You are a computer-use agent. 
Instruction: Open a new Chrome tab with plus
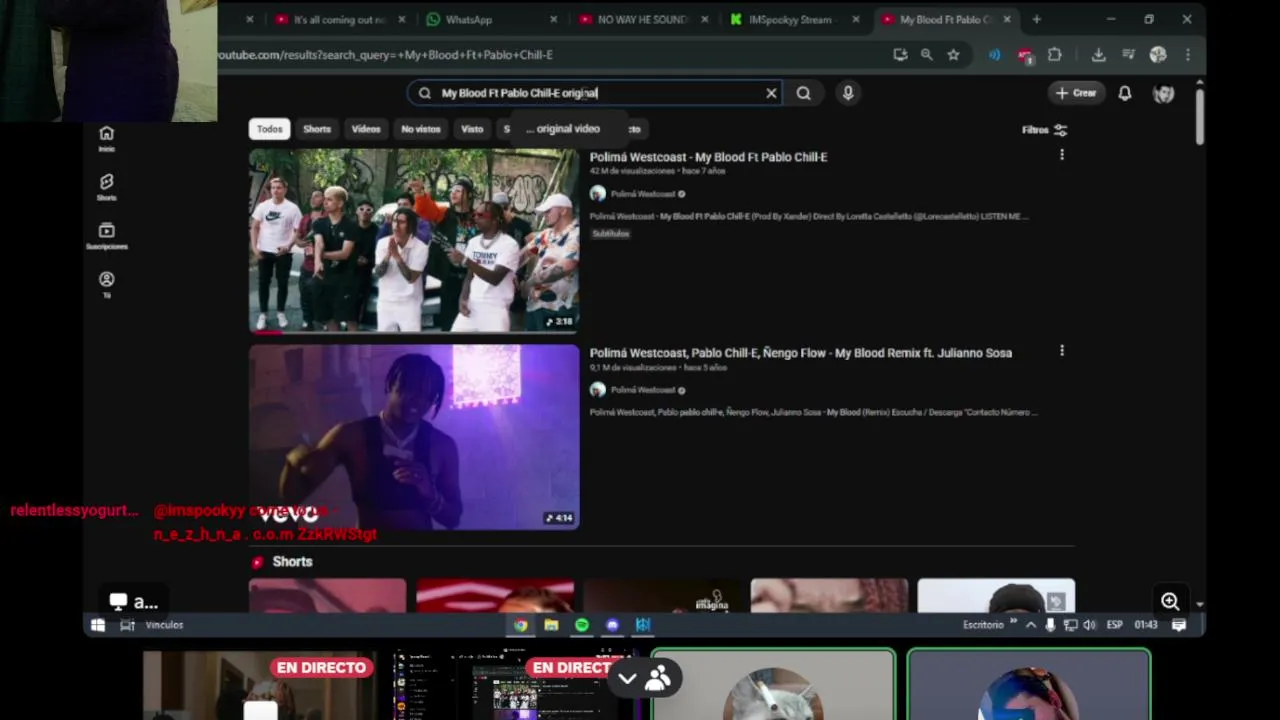pos(1036,19)
